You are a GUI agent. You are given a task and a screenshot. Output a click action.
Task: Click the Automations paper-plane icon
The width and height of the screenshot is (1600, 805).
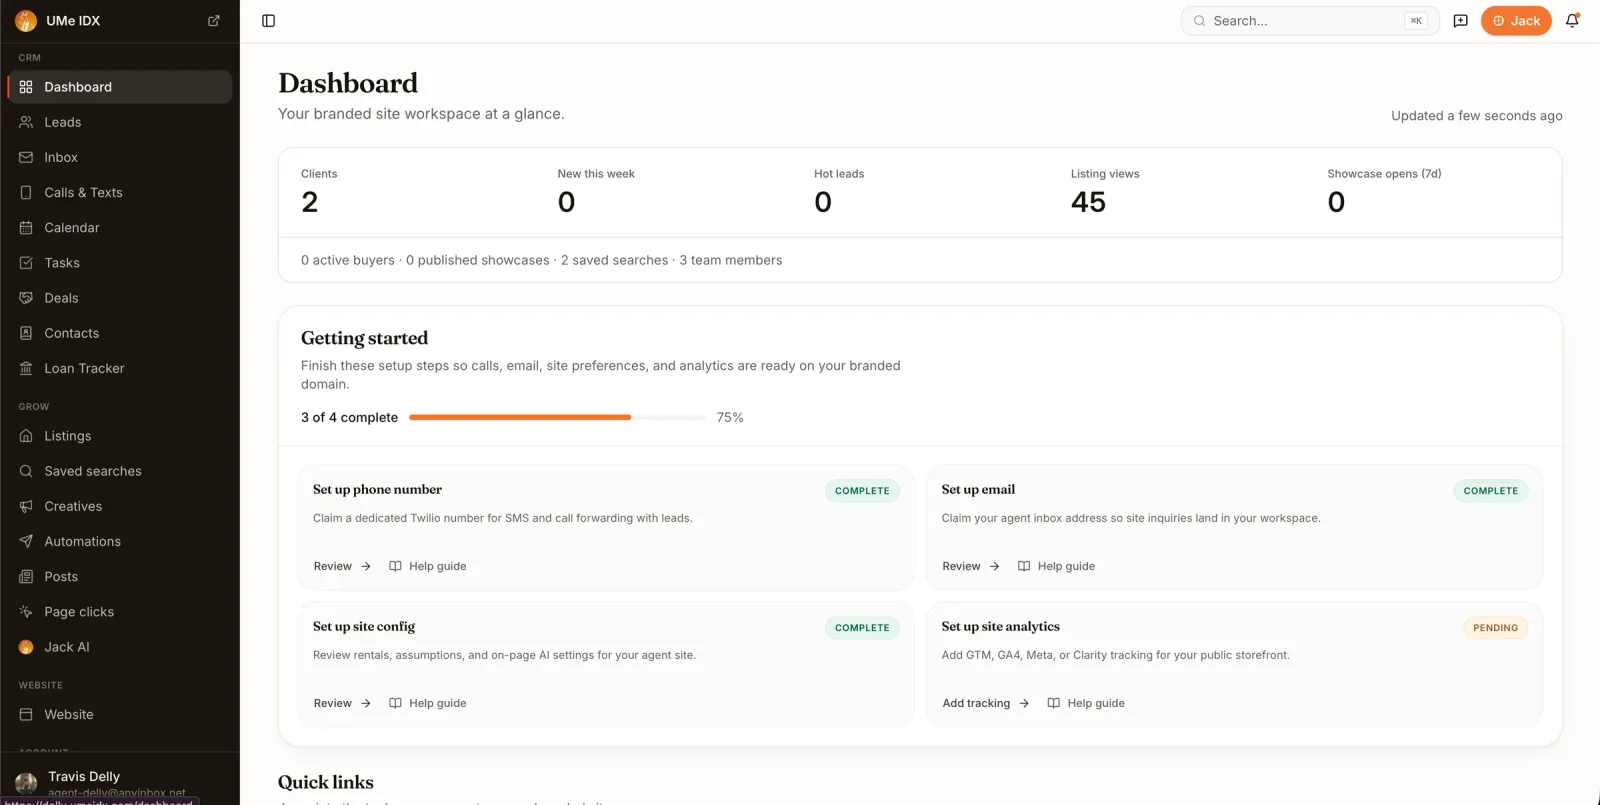(x=26, y=541)
